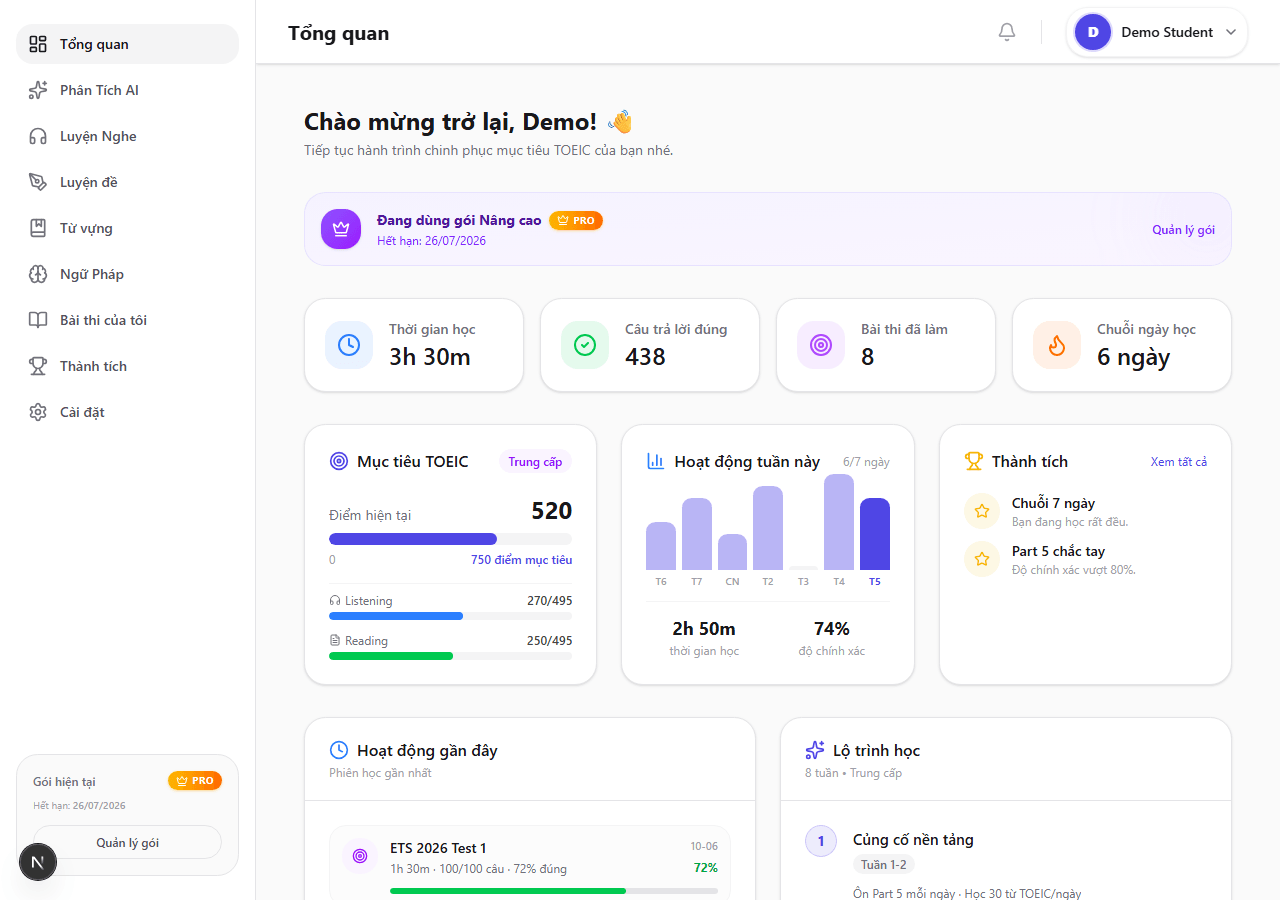Open Tổng quan in the sidebar
This screenshot has height=900, width=1280.
pos(127,44)
